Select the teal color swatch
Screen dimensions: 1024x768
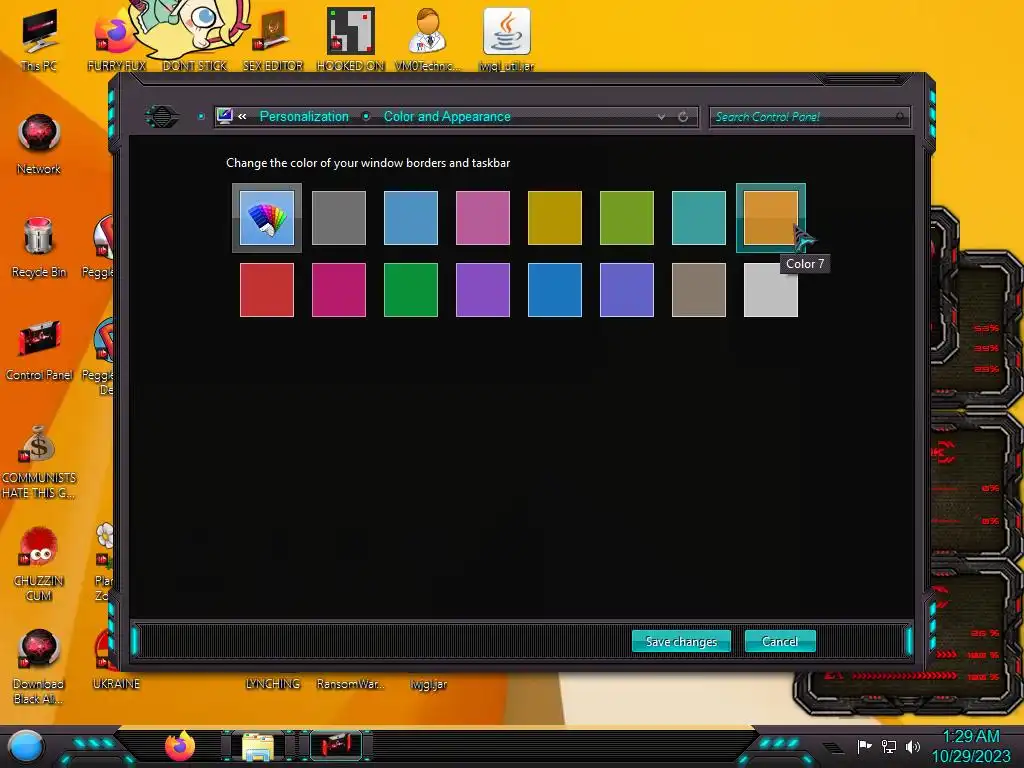coord(699,217)
